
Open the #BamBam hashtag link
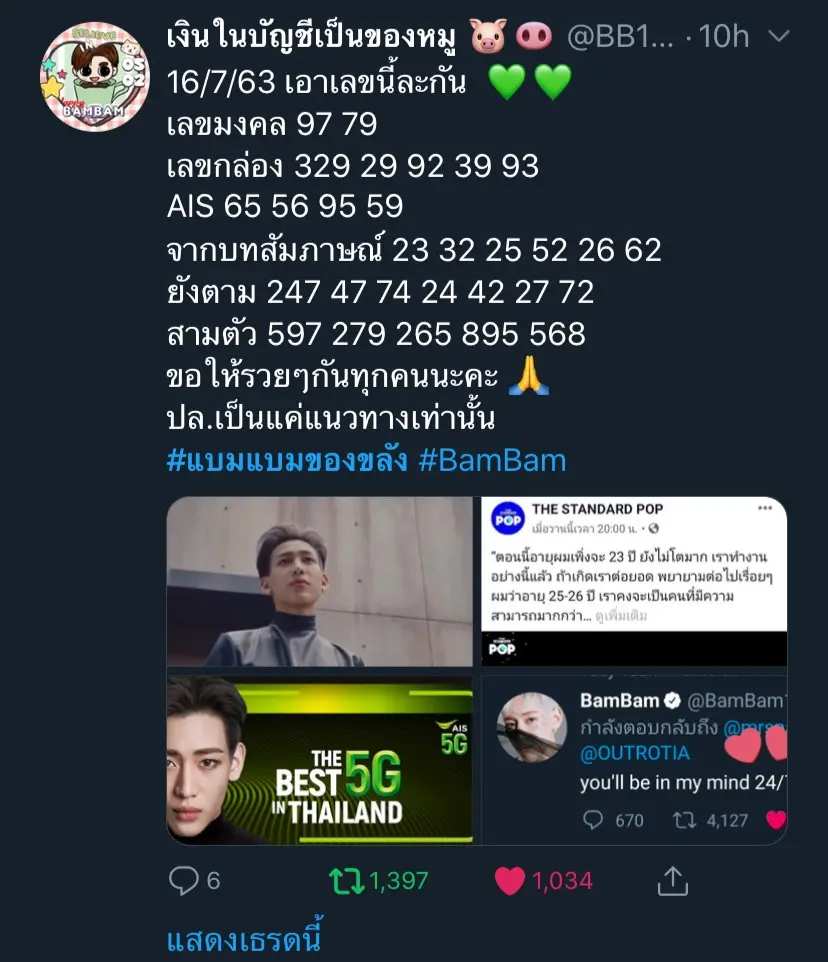[x=493, y=460]
